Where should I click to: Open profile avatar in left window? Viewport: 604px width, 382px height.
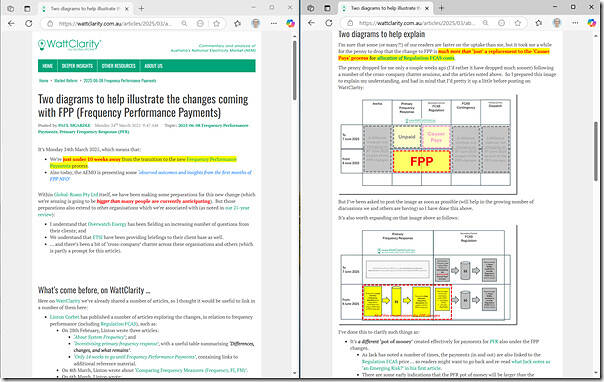pyautogui.click(x=255, y=23)
